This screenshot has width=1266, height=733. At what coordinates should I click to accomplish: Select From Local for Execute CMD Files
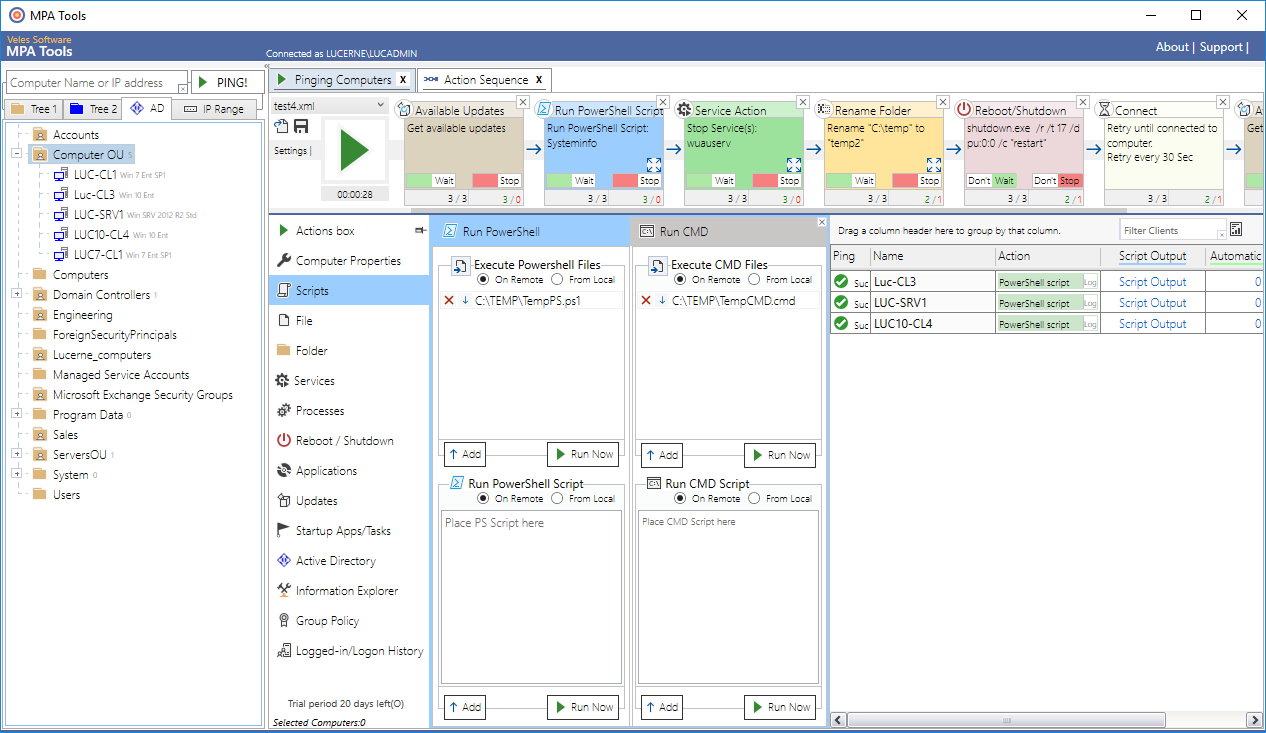754,280
